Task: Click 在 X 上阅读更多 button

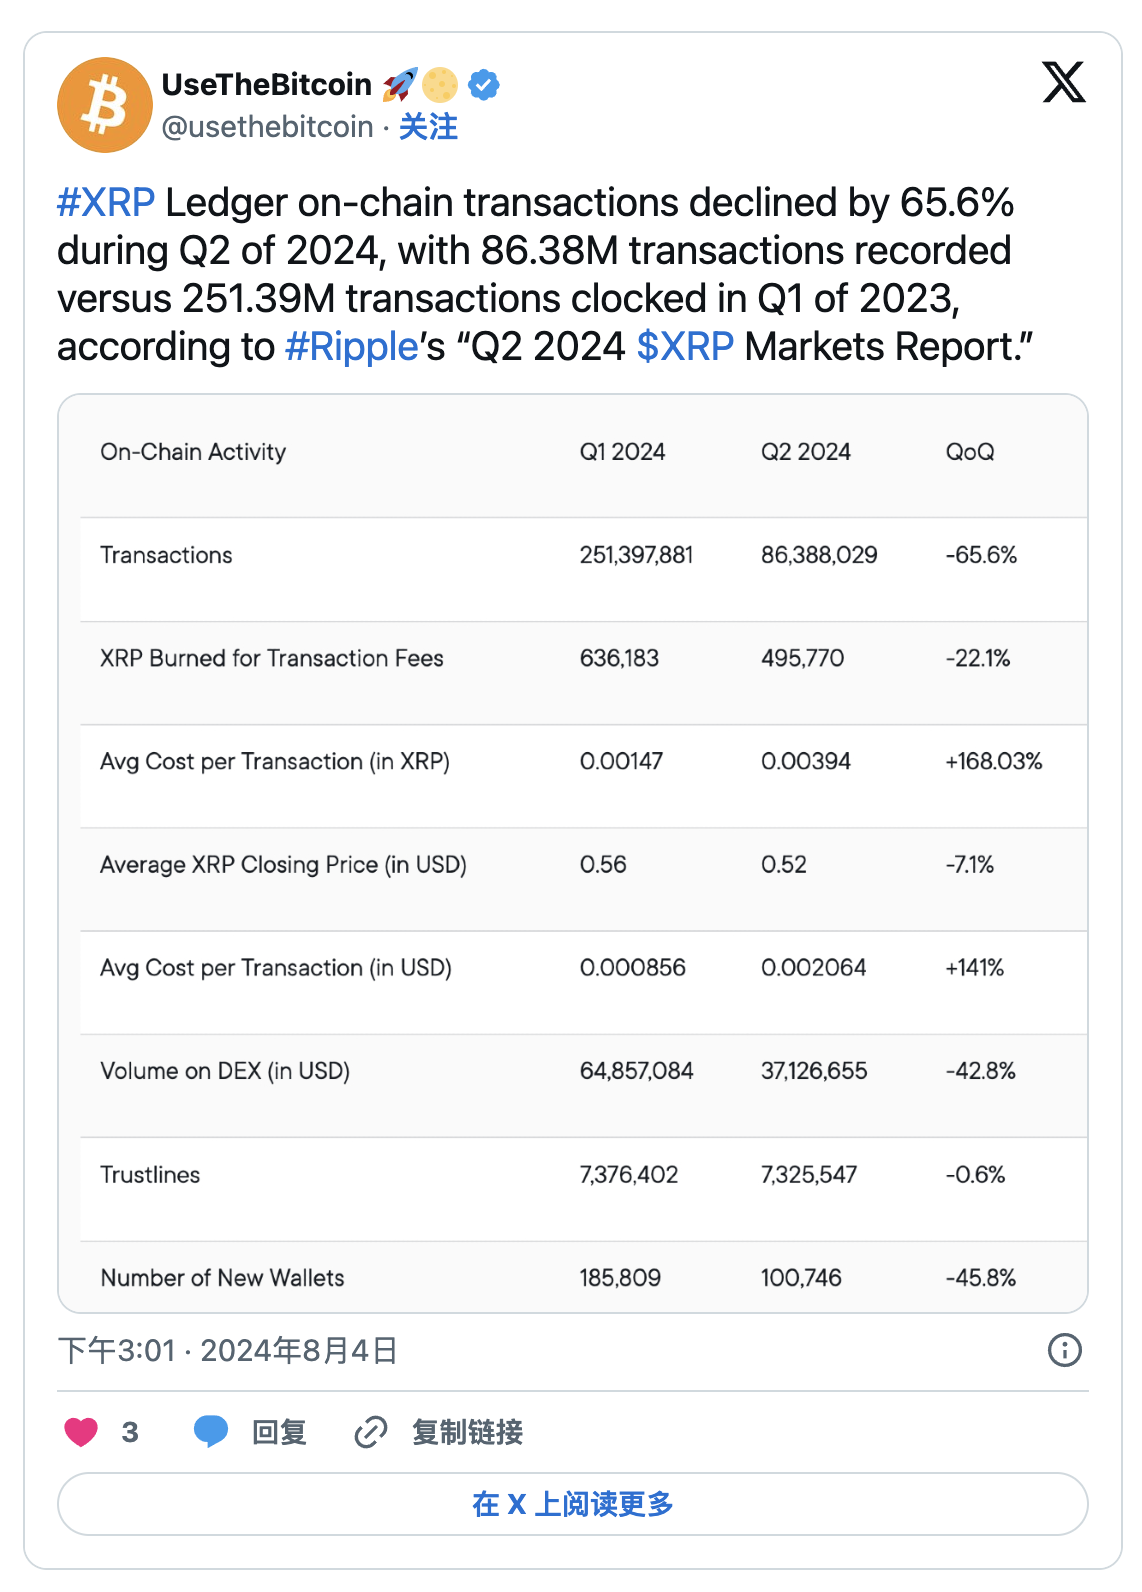Action: tap(572, 1503)
